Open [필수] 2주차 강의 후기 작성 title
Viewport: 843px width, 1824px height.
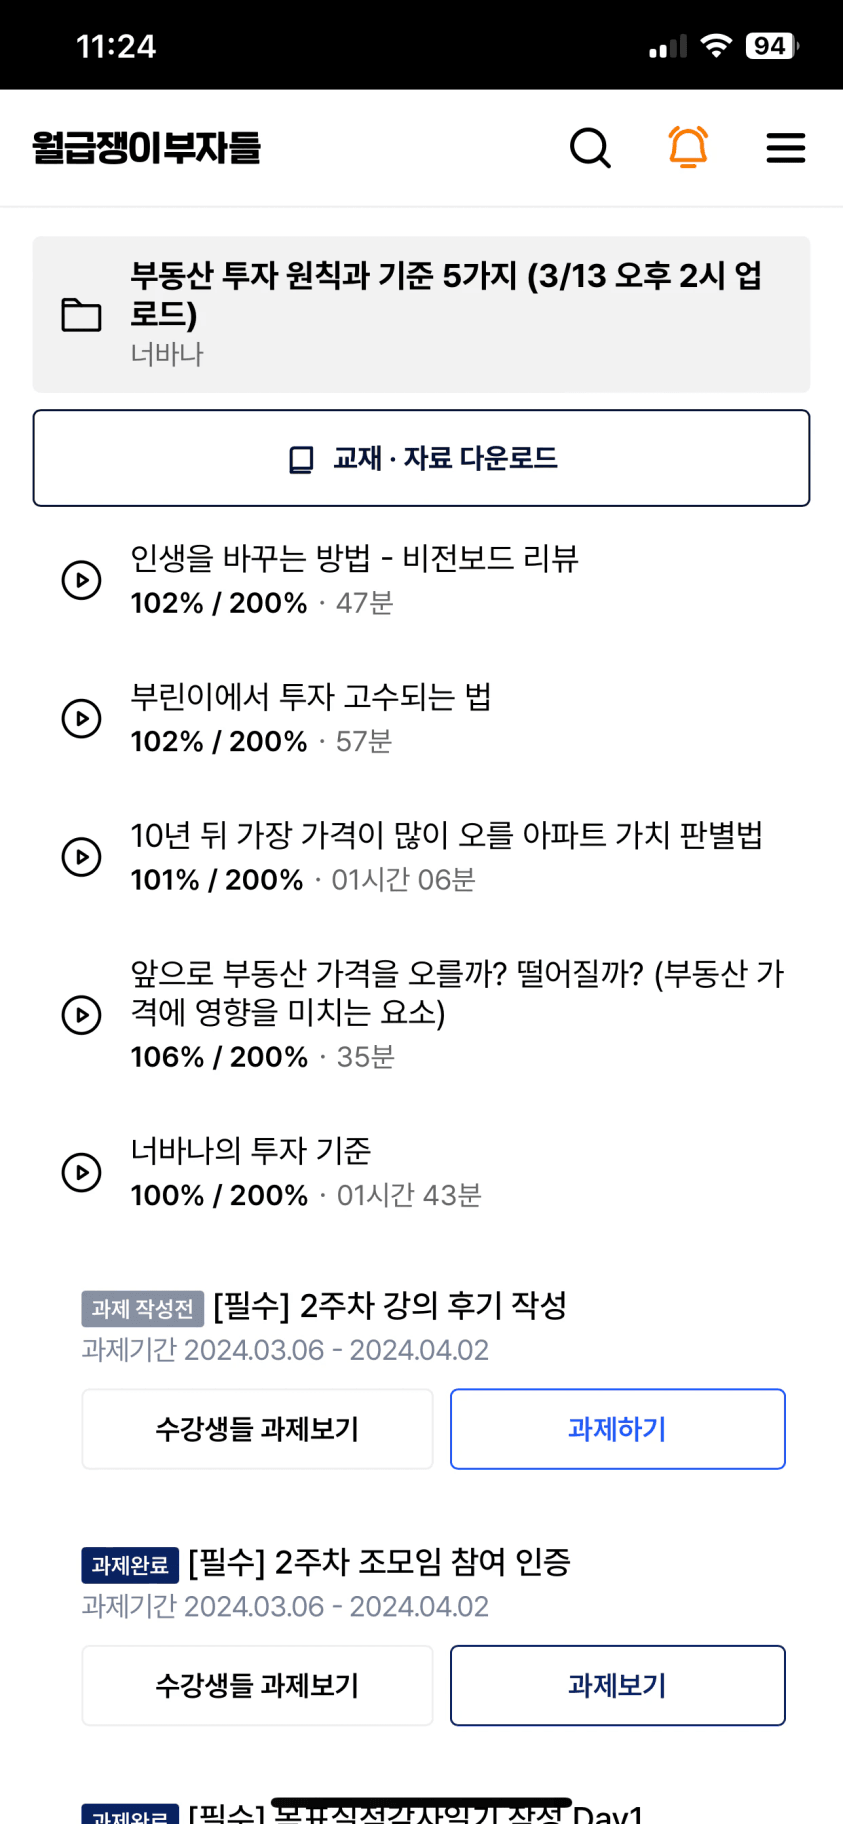(x=390, y=1306)
